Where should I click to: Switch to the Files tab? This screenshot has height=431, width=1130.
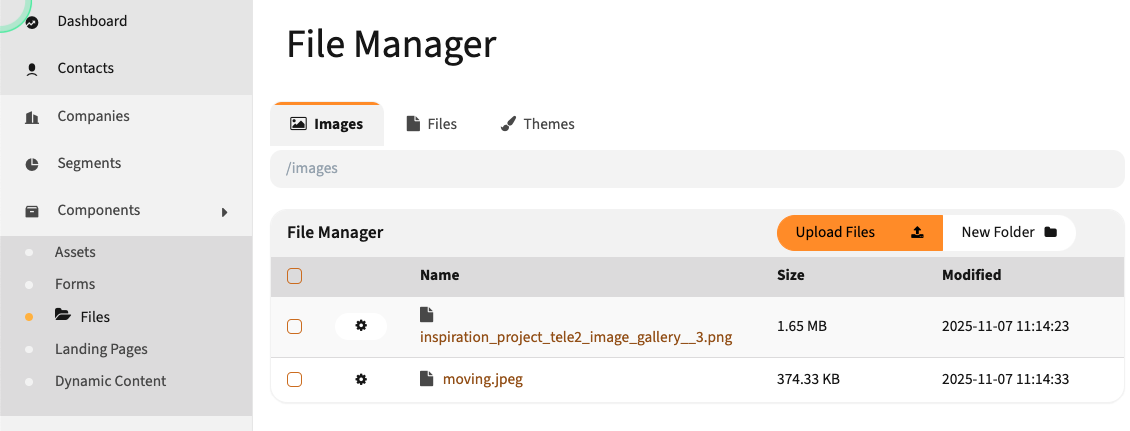pyautogui.click(x=431, y=124)
